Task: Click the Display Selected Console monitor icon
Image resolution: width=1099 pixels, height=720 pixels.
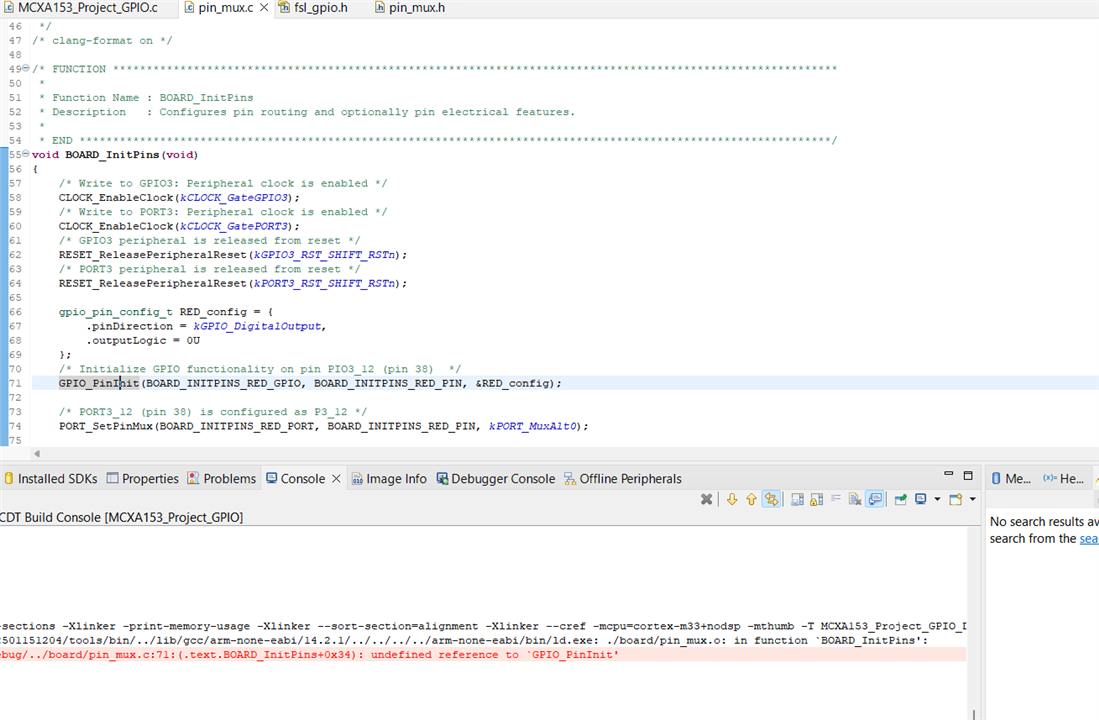Action: pyautogui.click(x=921, y=499)
